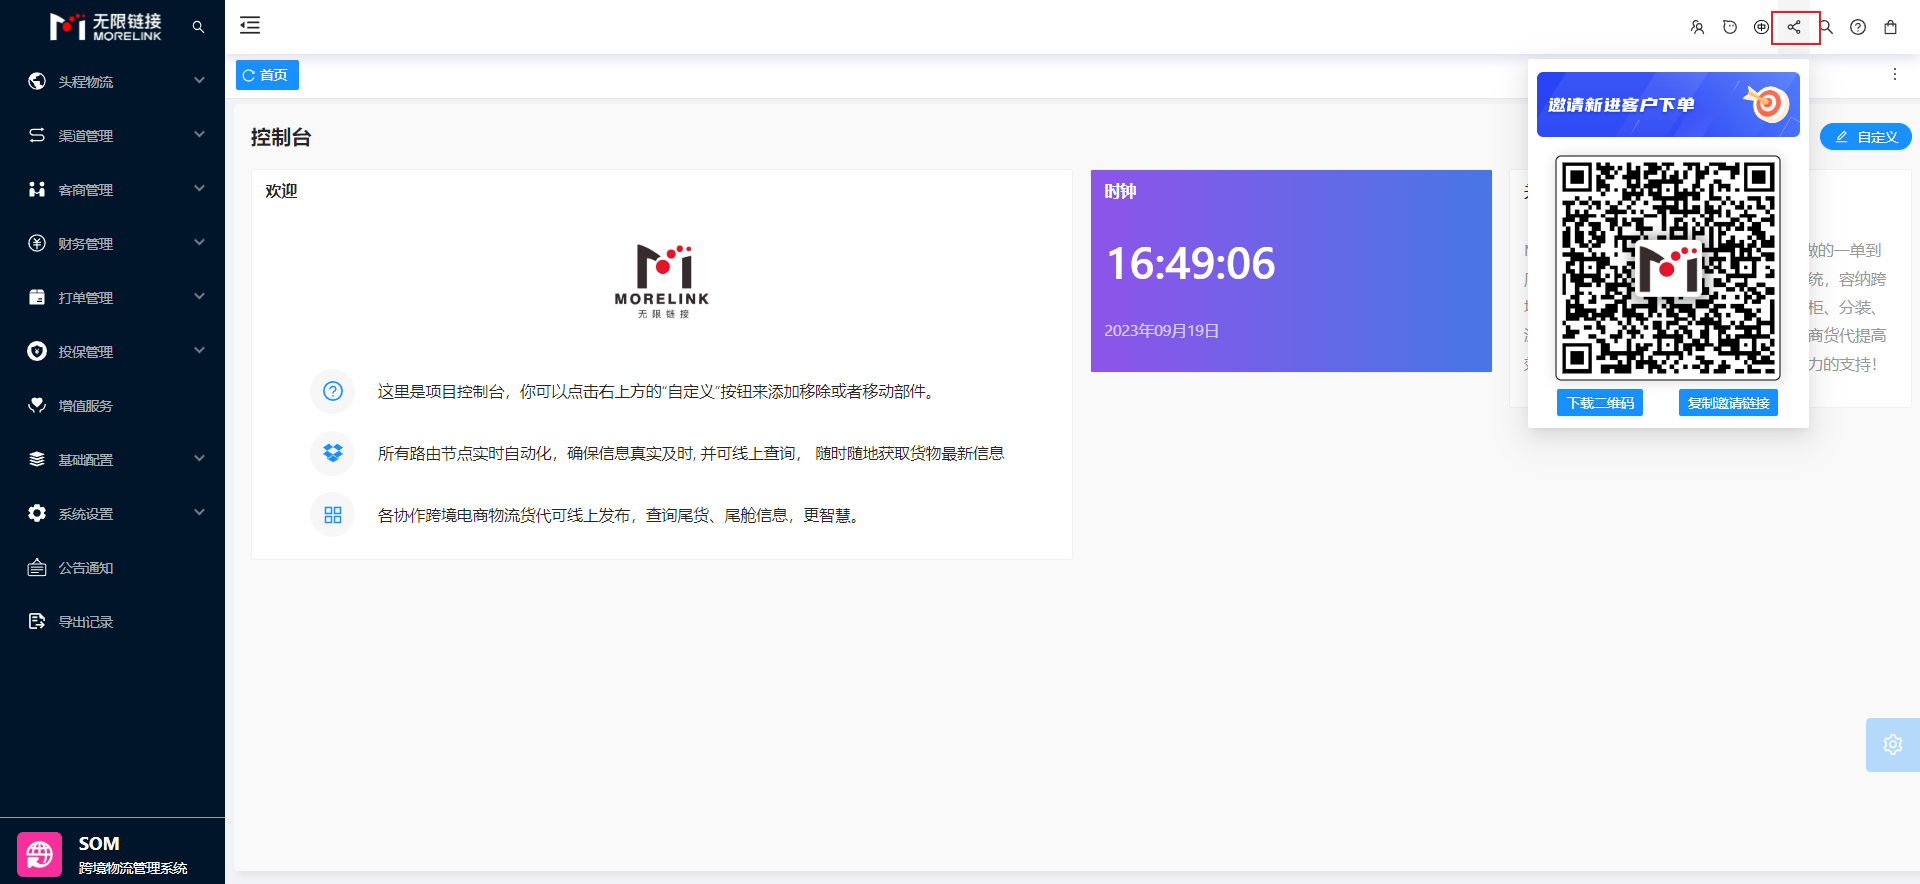
Task: Click the MORELINK logo in 欢迎 card
Action: click(662, 281)
